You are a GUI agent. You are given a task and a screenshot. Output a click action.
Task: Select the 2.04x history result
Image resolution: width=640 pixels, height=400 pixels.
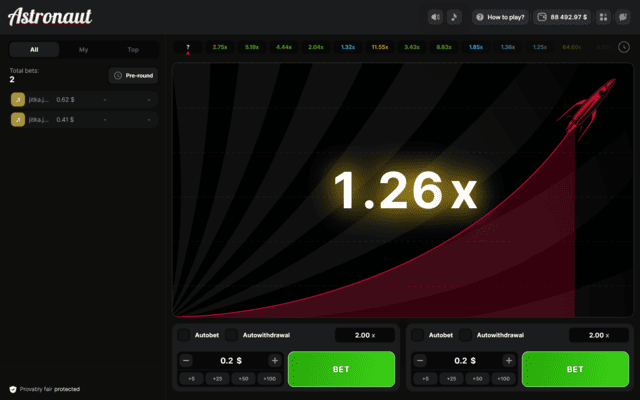(316, 47)
